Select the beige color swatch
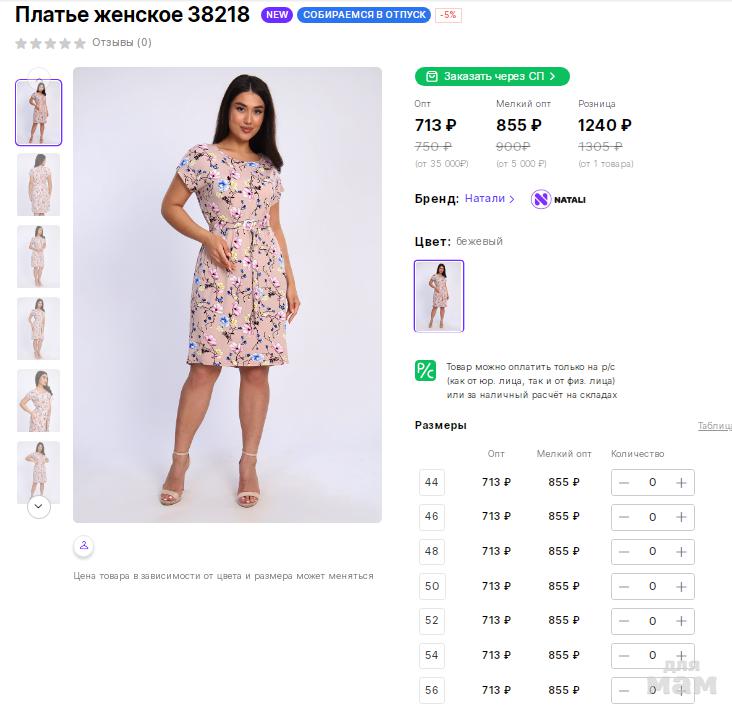Screen dimensions: 732x709 click(439, 296)
